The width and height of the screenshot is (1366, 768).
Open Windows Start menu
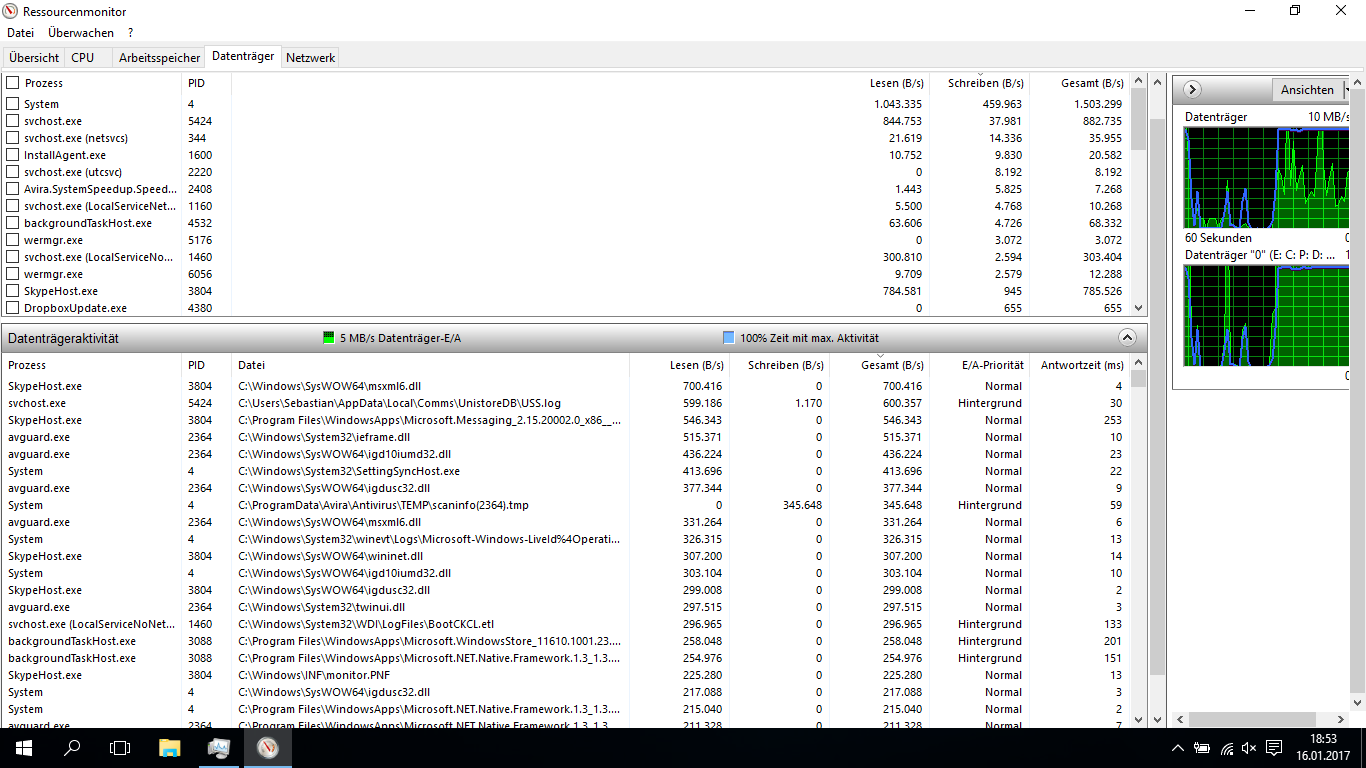click(x=23, y=747)
